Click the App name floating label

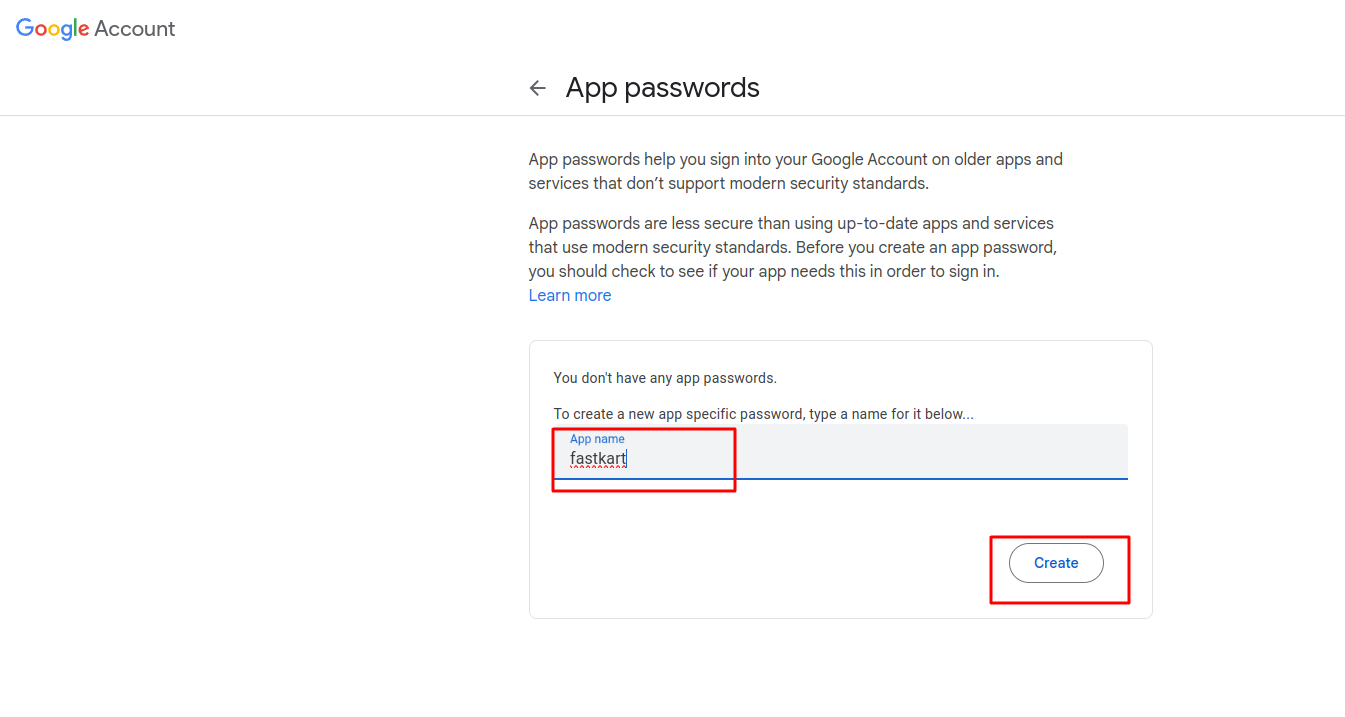click(x=597, y=439)
